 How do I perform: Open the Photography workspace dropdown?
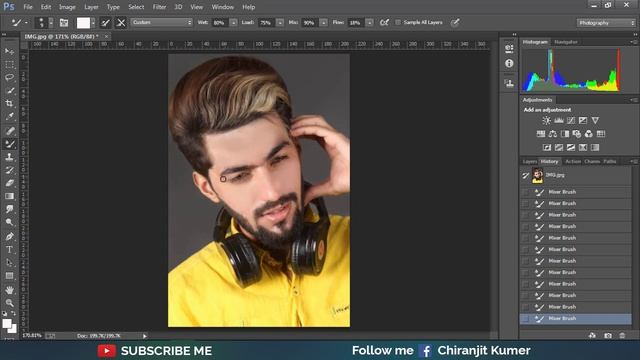(x=606, y=23)
